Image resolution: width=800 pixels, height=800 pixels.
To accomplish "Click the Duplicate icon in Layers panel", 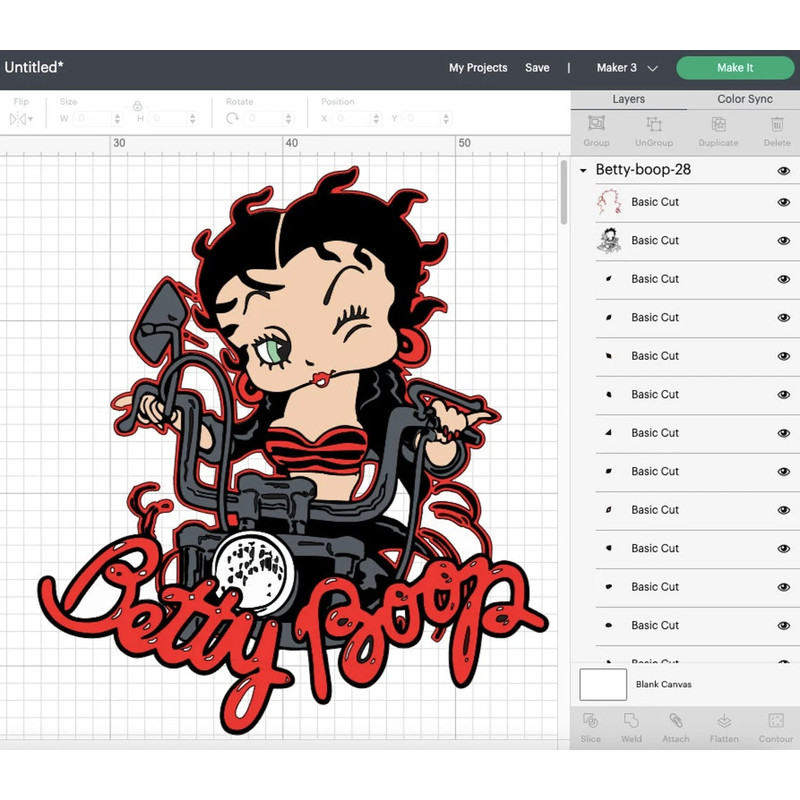I will tap(717, 131).
